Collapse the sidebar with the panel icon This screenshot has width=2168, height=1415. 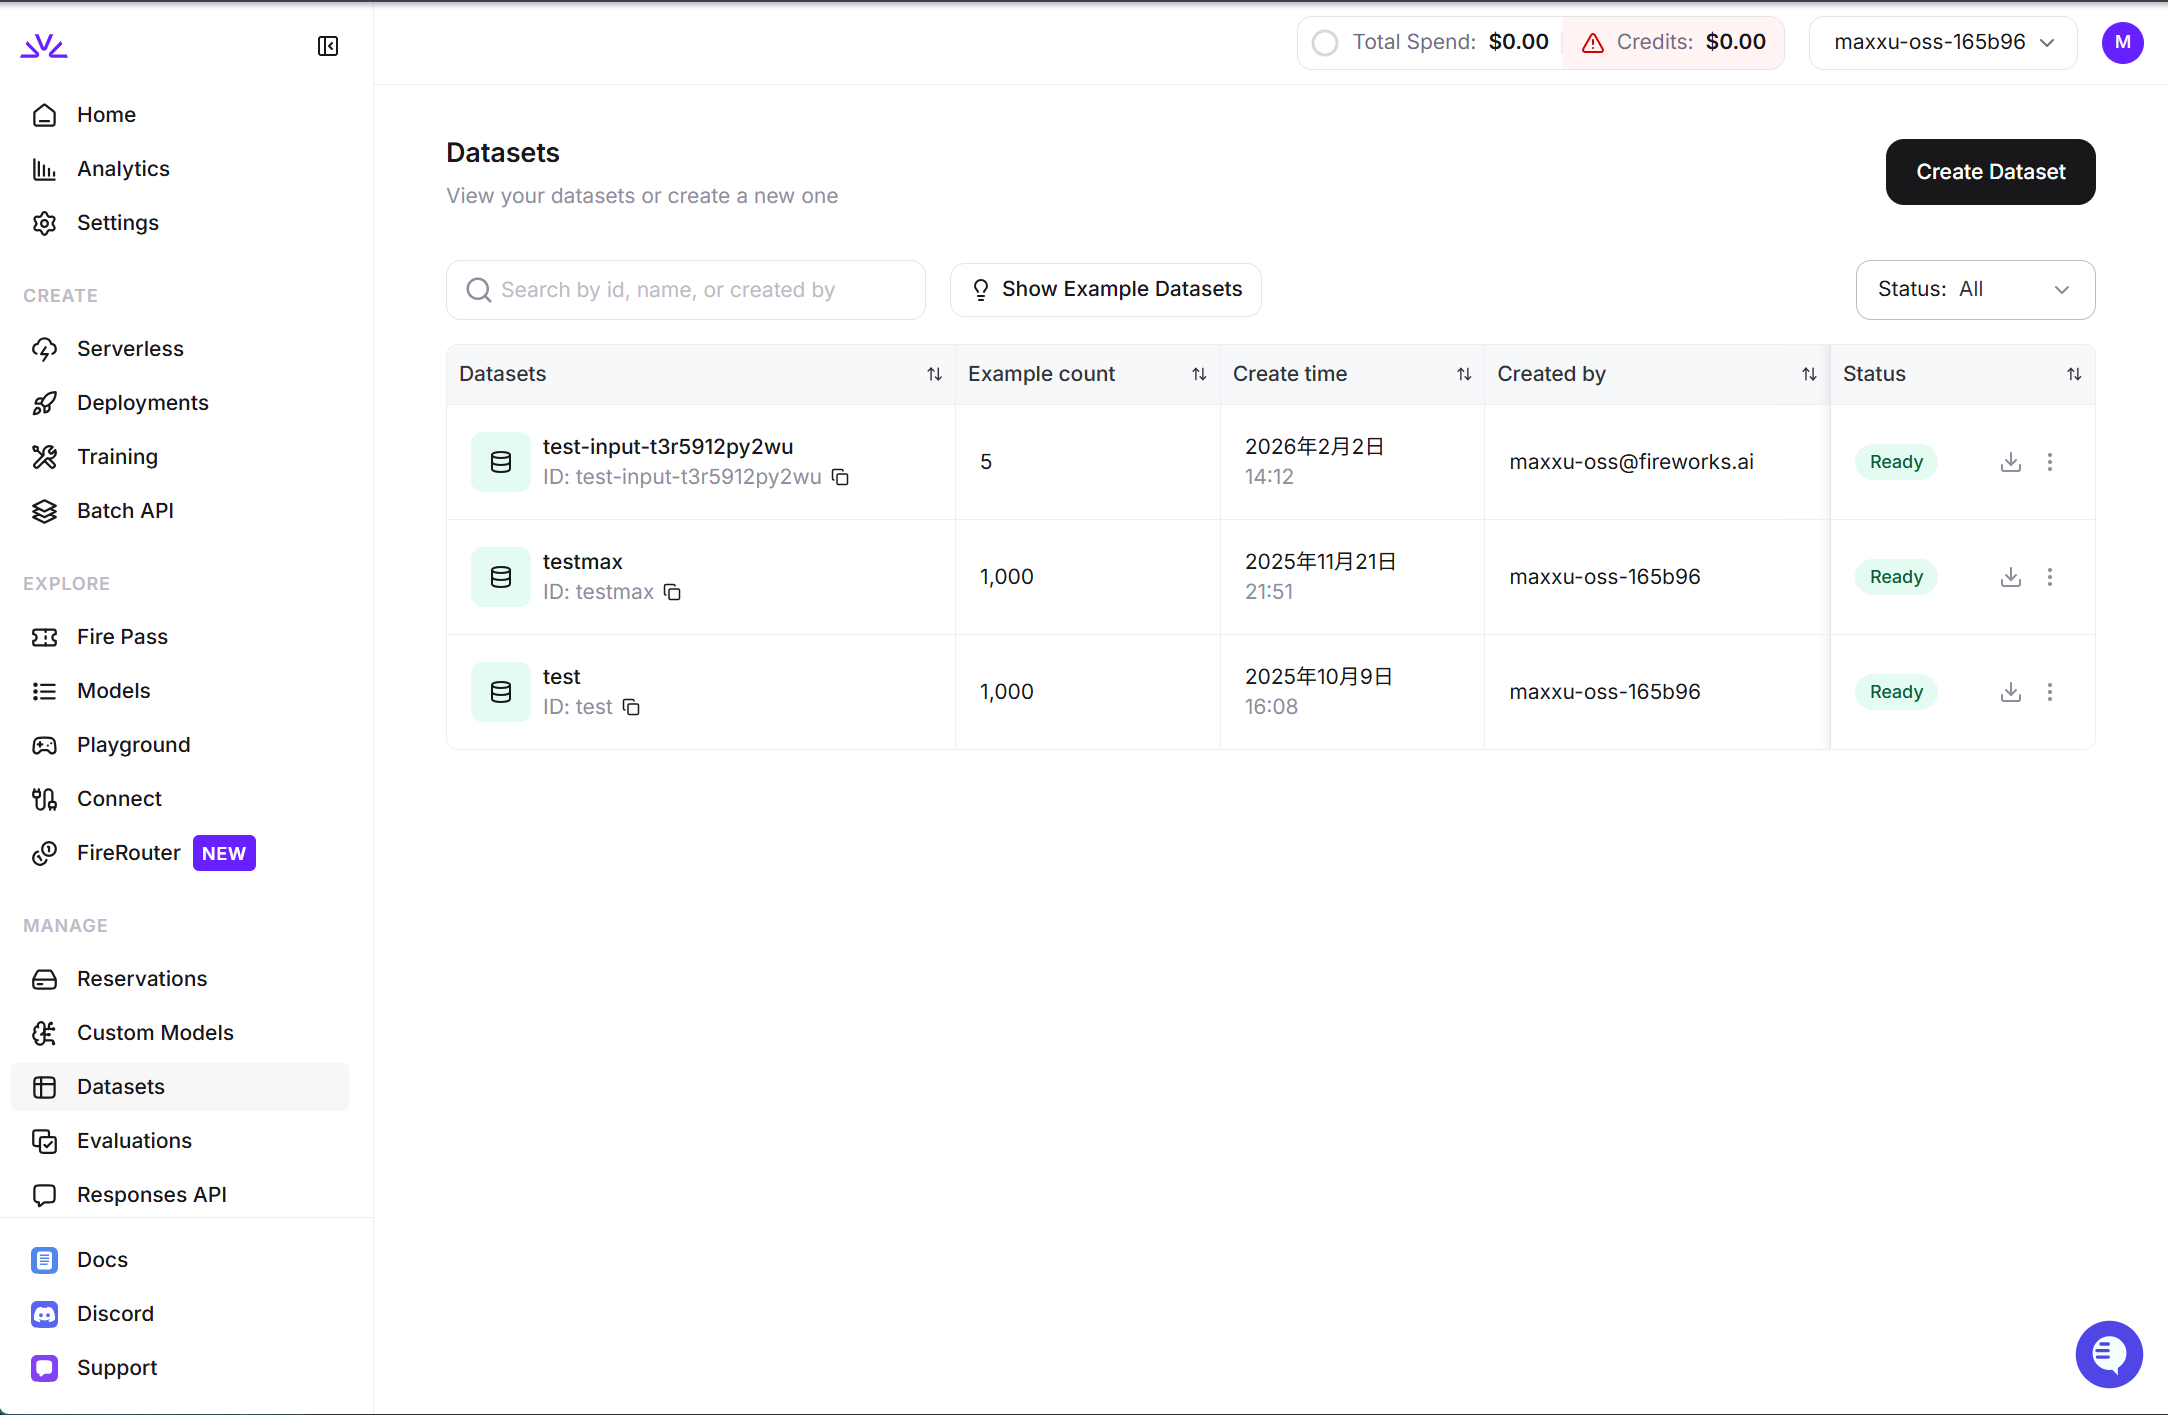pyautogui.click(x=328, y=46)
